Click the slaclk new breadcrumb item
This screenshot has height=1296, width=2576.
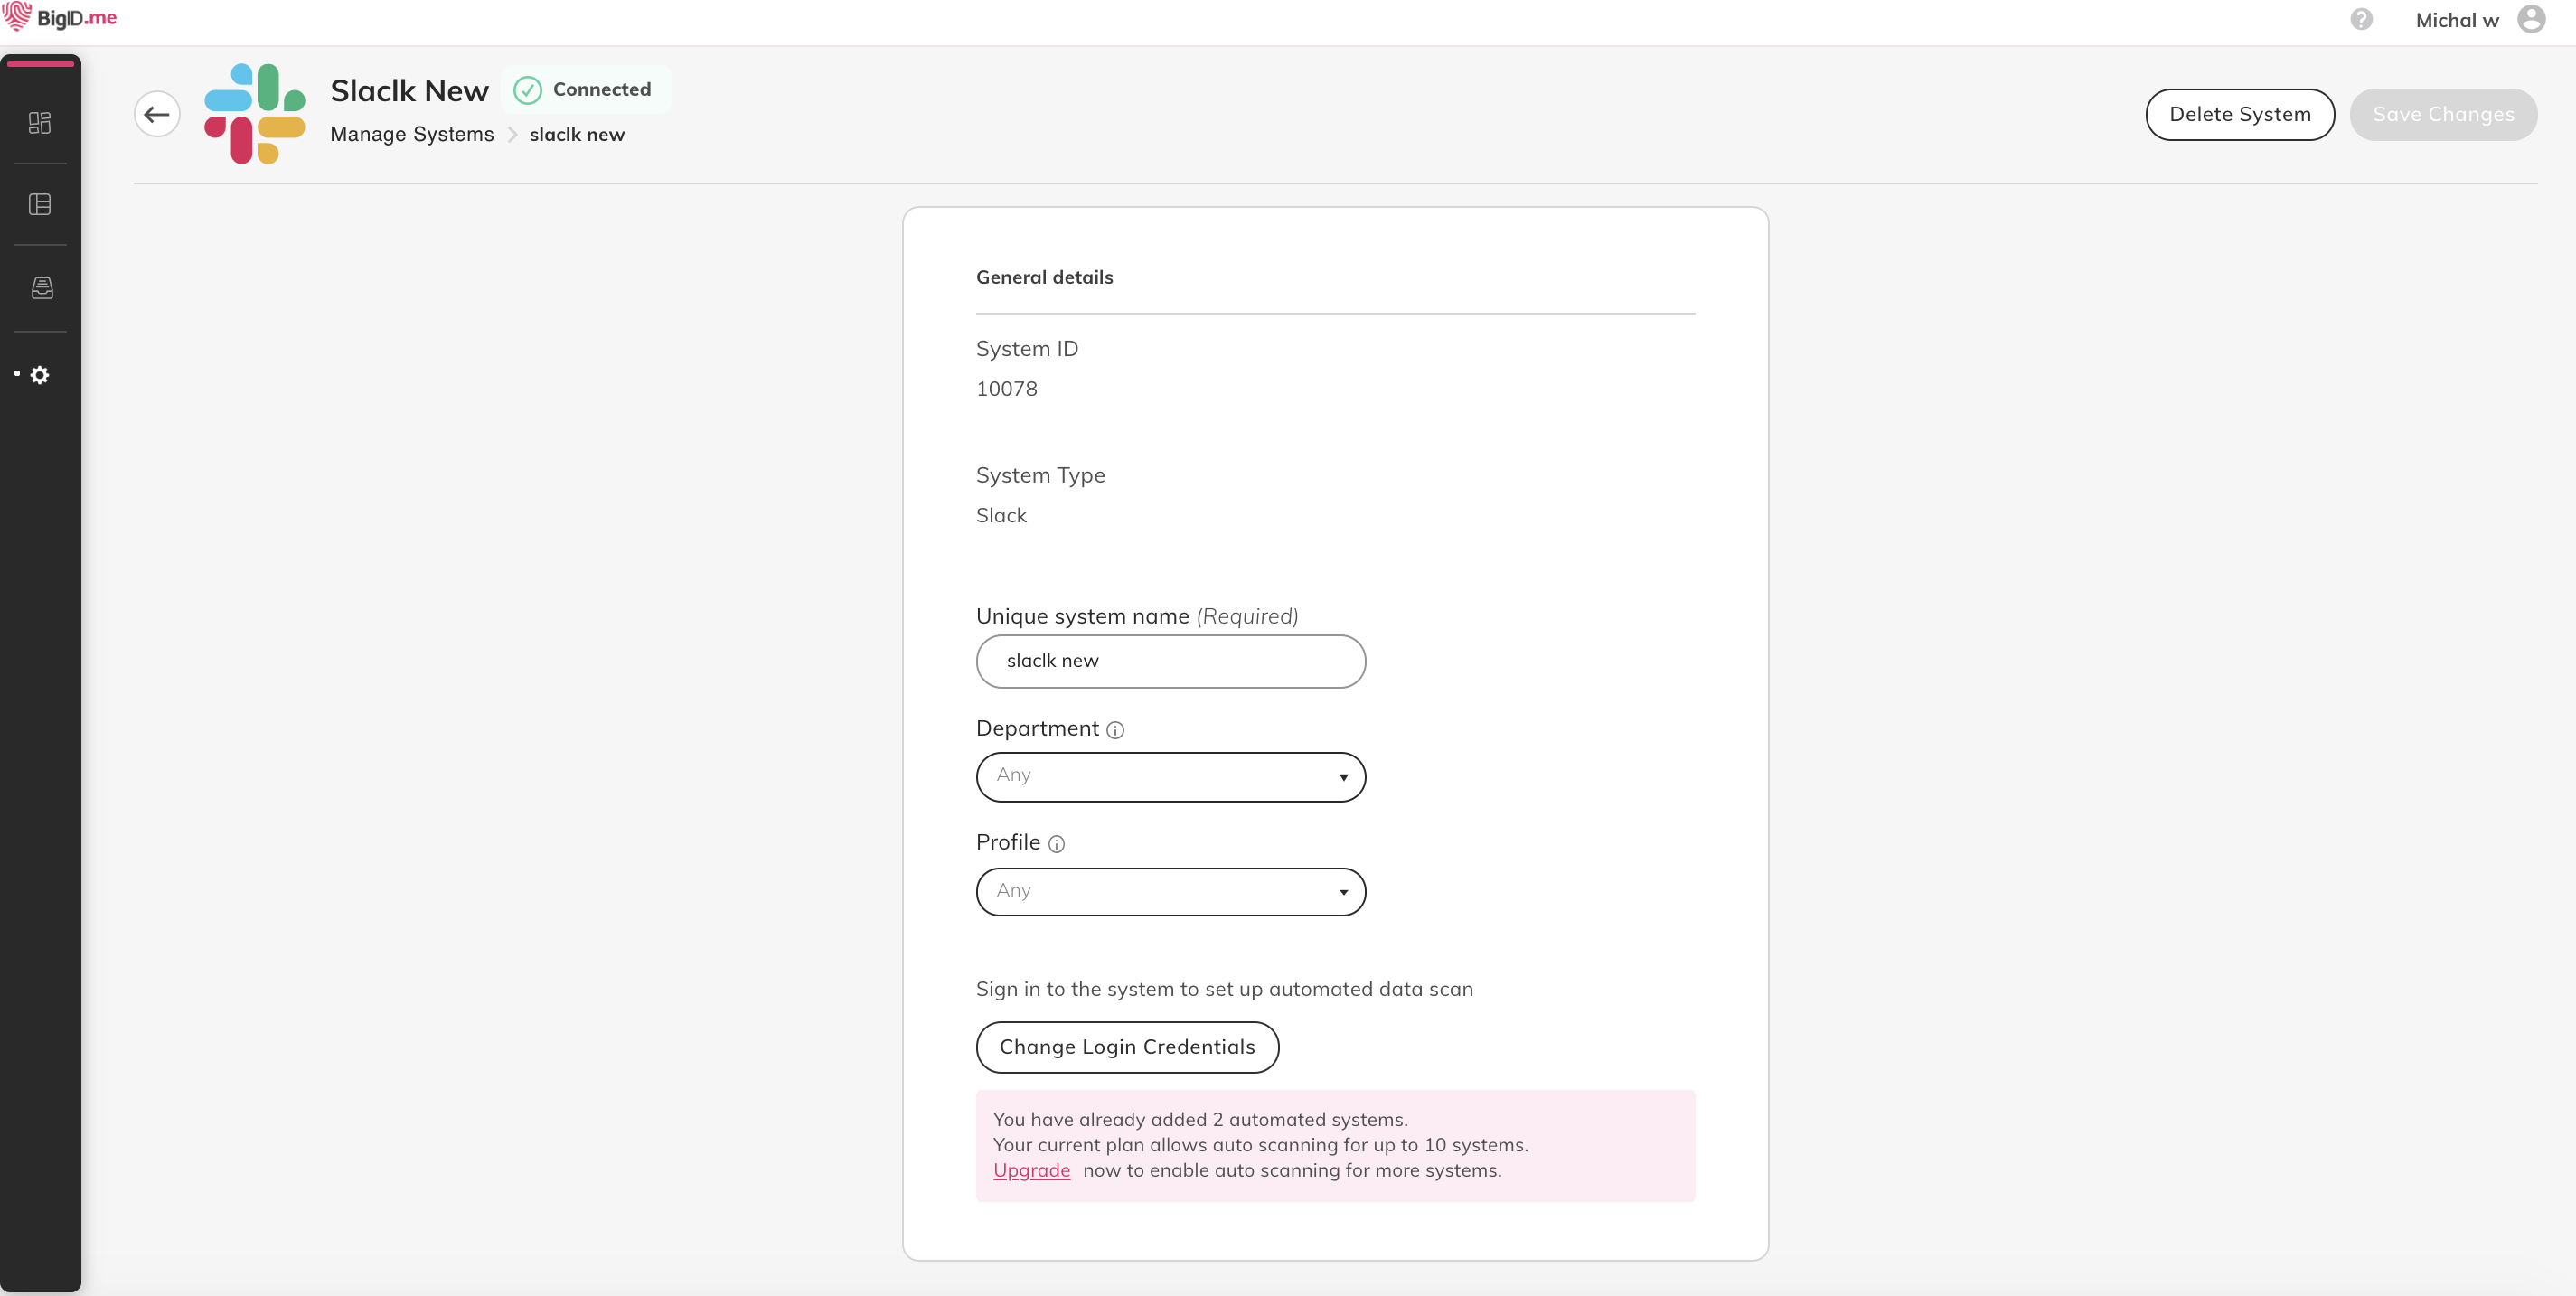click(577, 134)
